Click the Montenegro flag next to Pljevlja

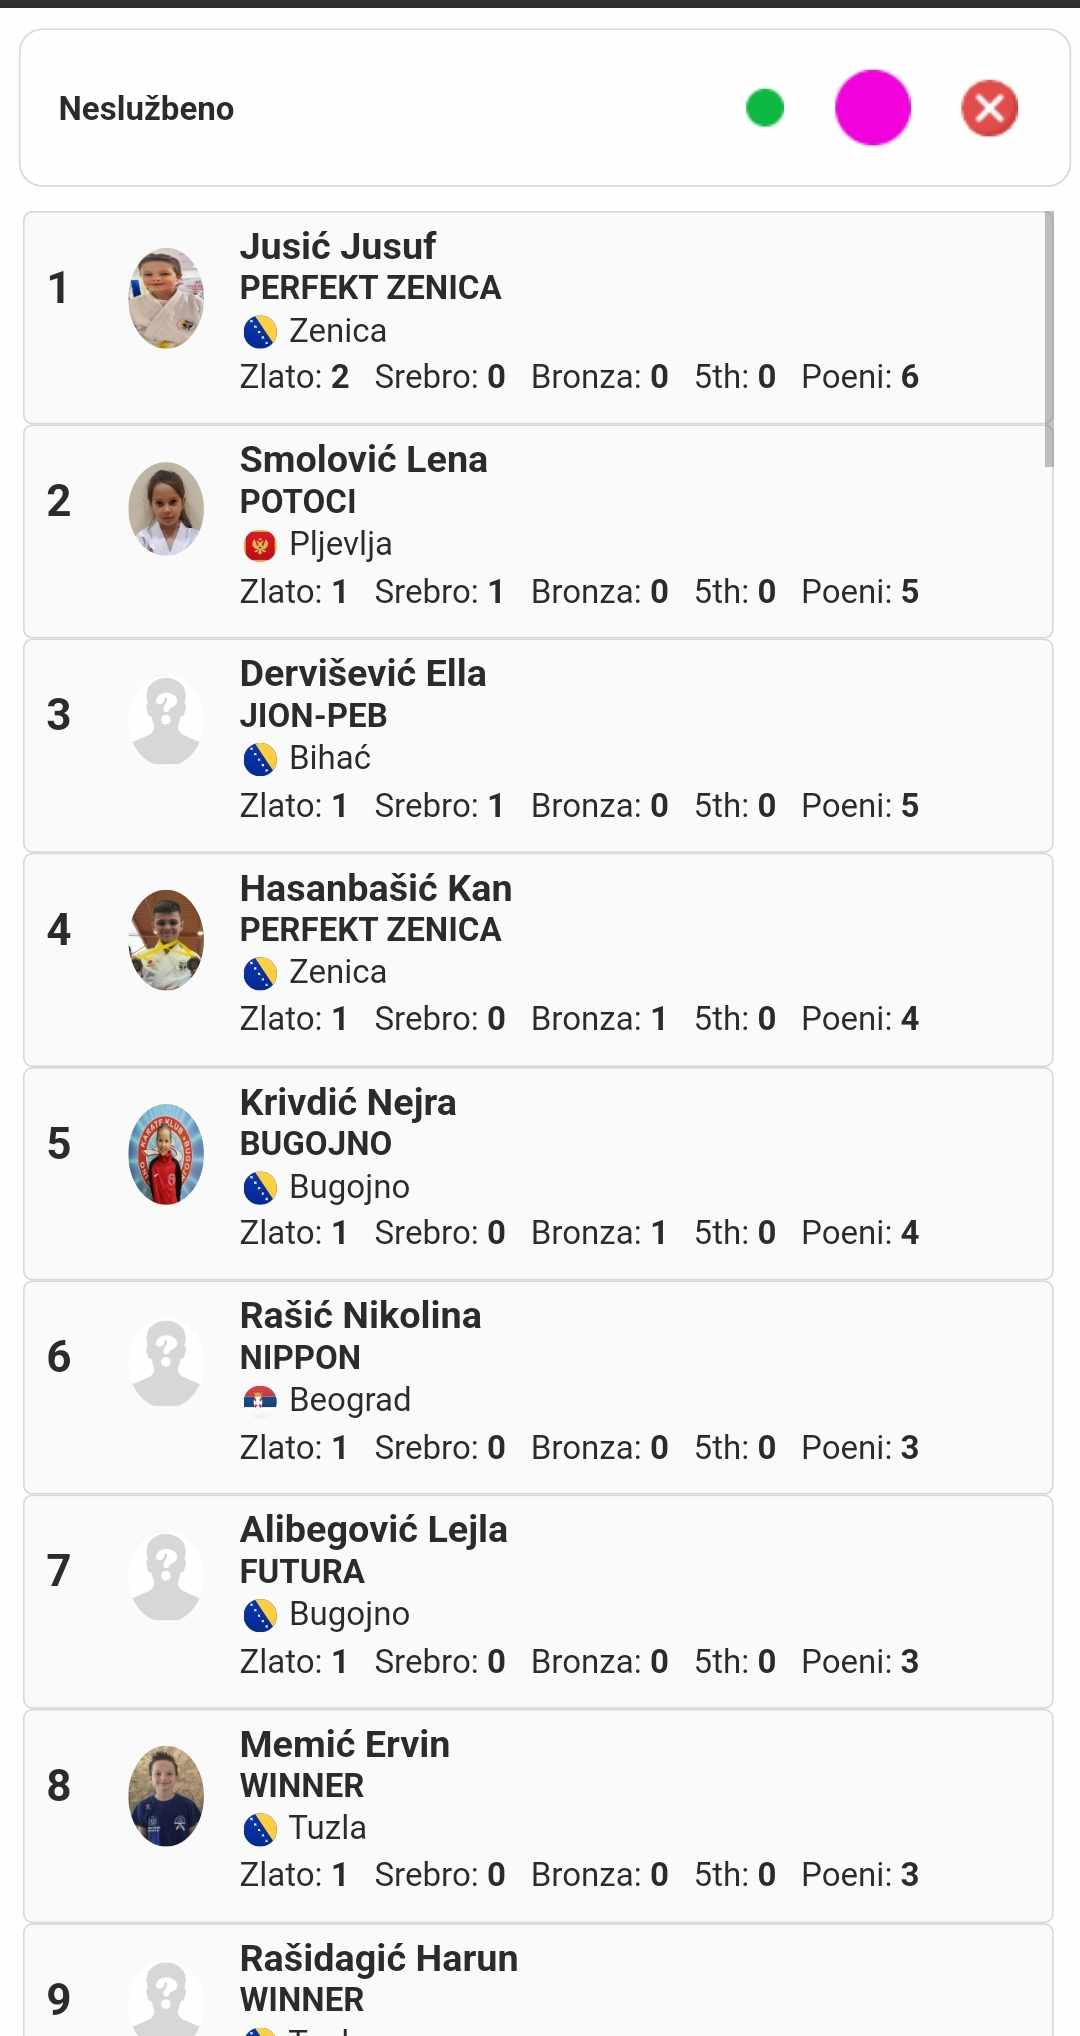click(x=260, y=546)
